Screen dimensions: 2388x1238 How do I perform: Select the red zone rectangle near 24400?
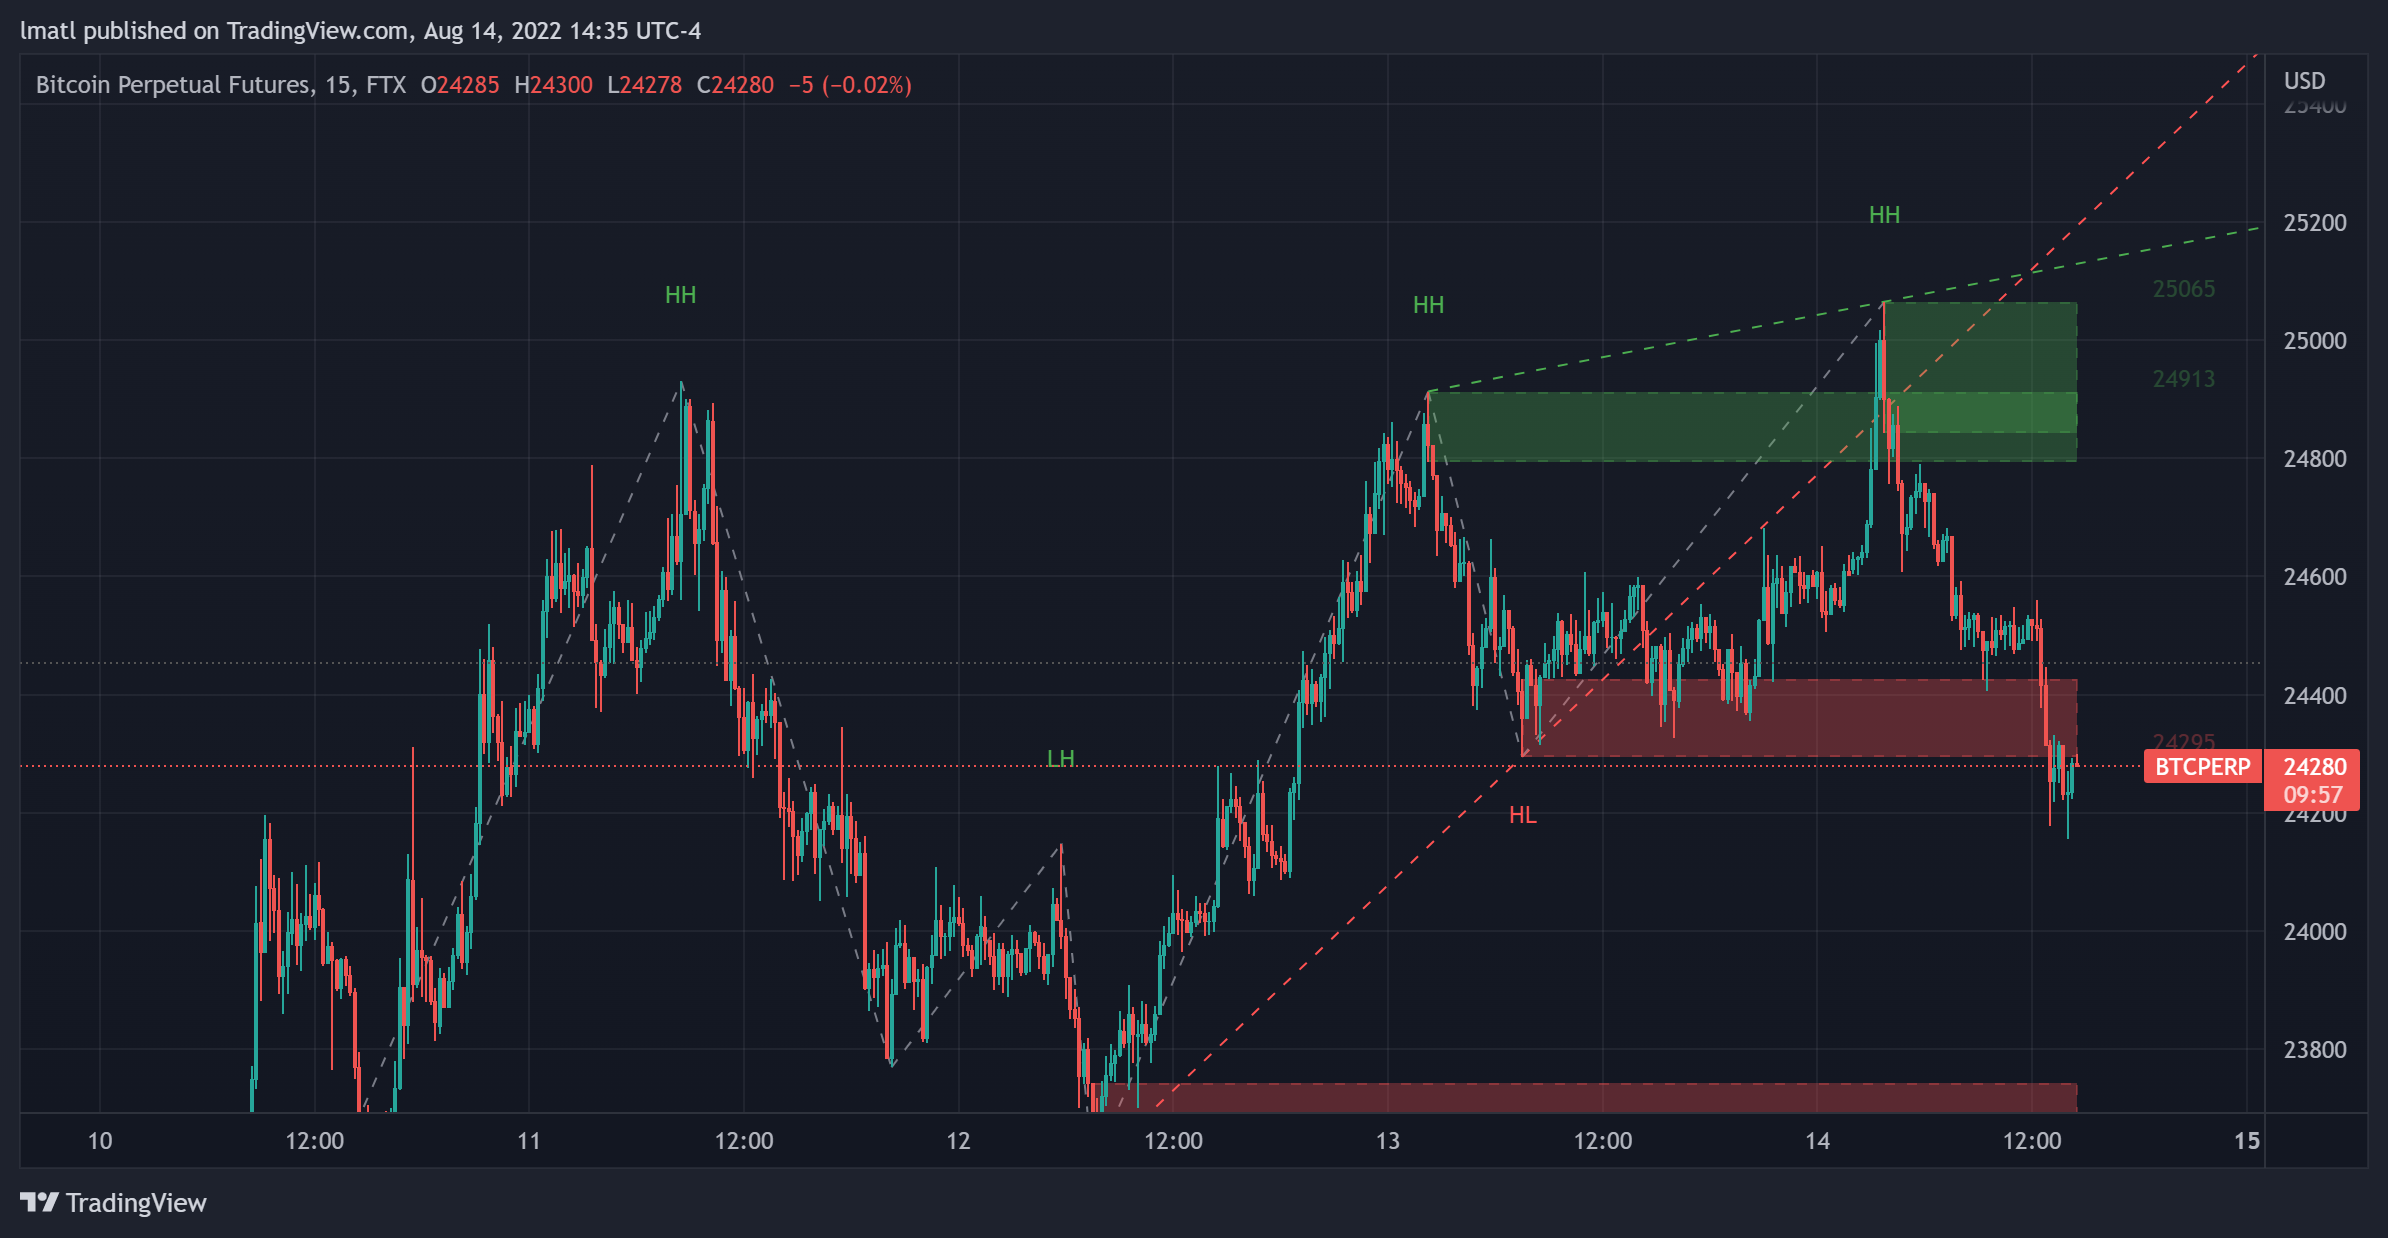pyautogui.click(x=1800, y=718)
